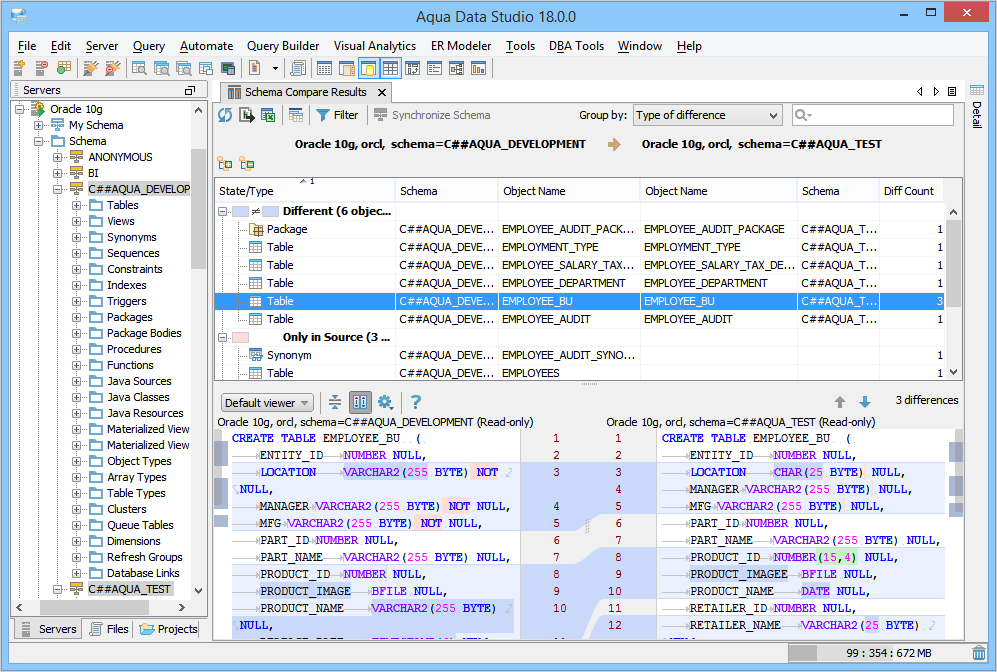Show the tab list icon at top right
The width and height of the screenshot is (997, 672).
point(952,92)
